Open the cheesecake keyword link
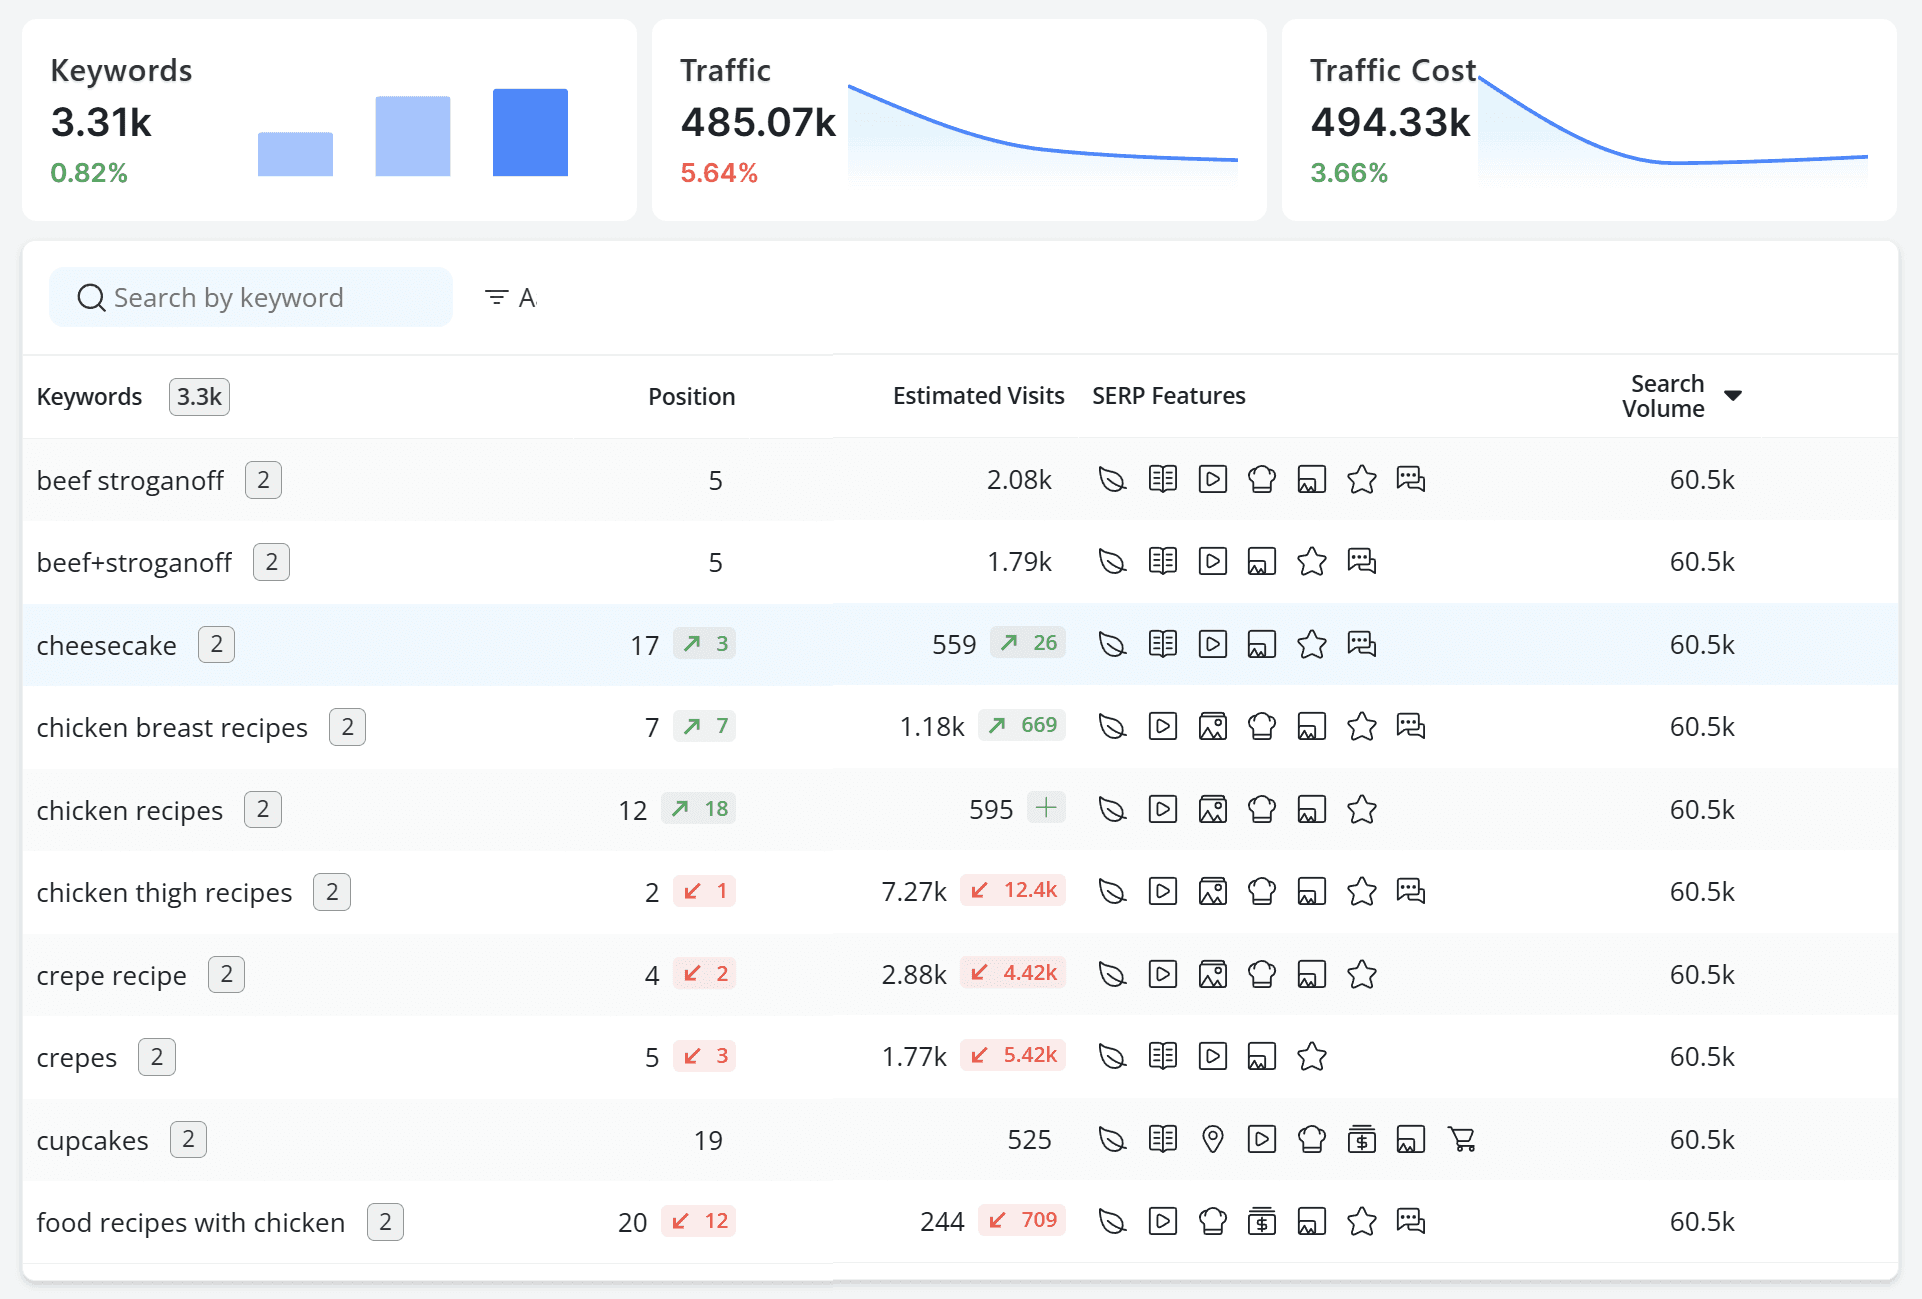This screenshot has height=1299, width=1922. pos(106,645)
